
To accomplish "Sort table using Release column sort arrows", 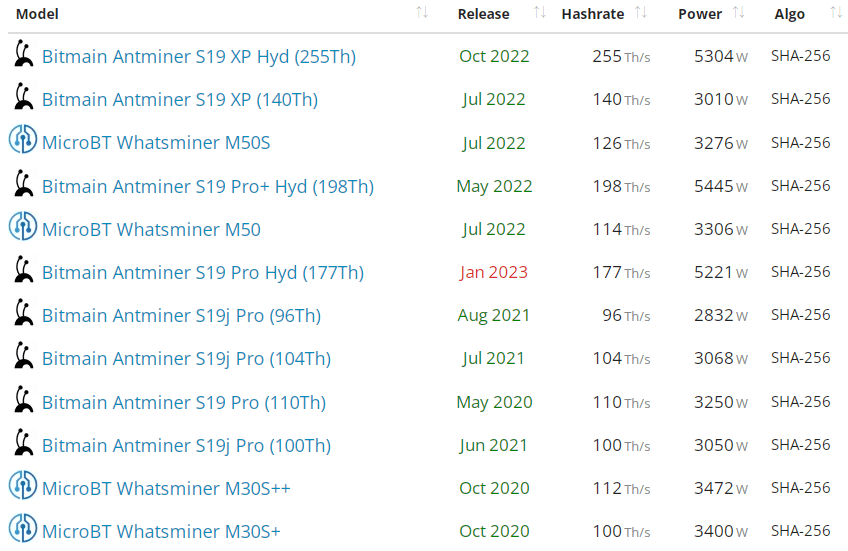I will pos(539,12).
